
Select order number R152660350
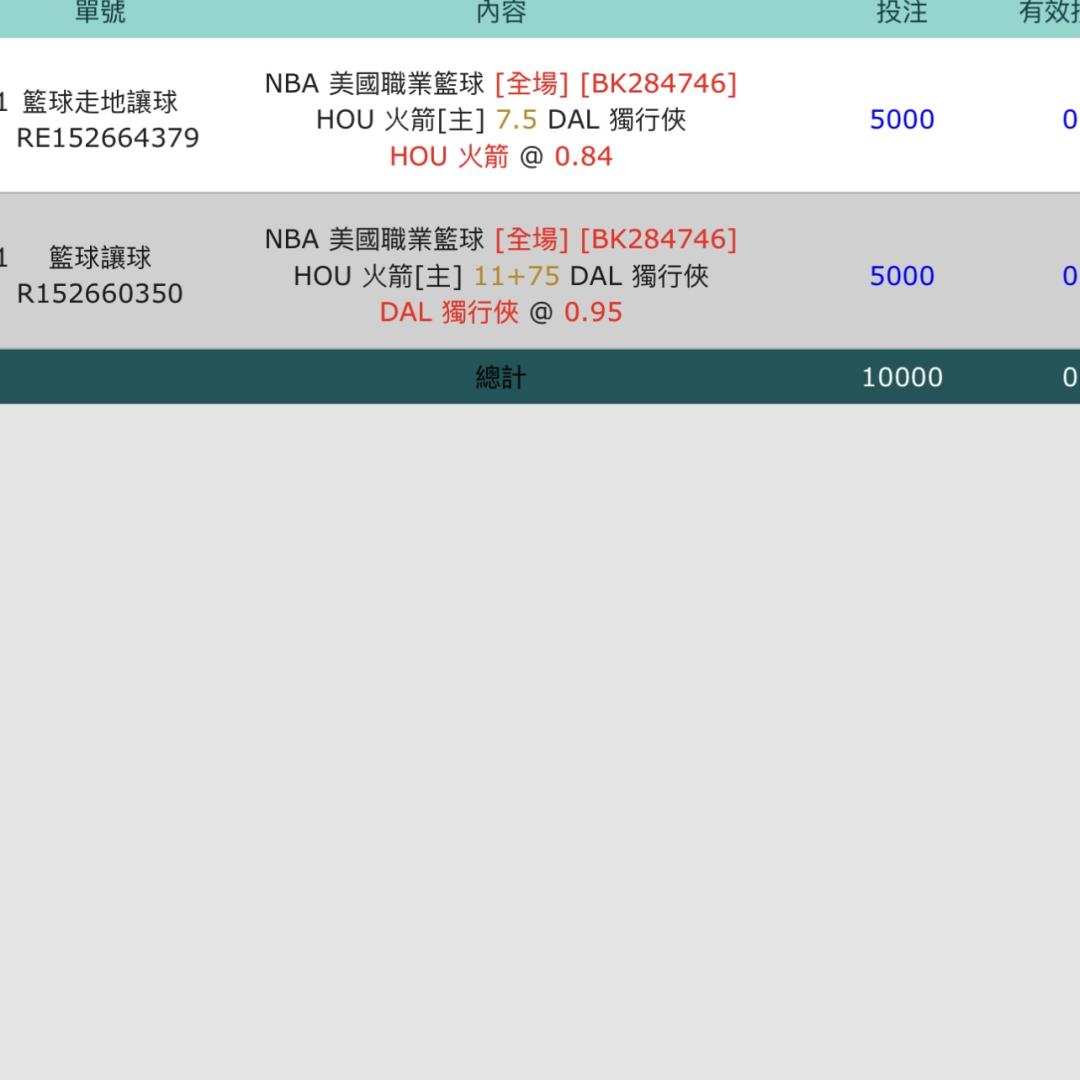pos(100,294)
